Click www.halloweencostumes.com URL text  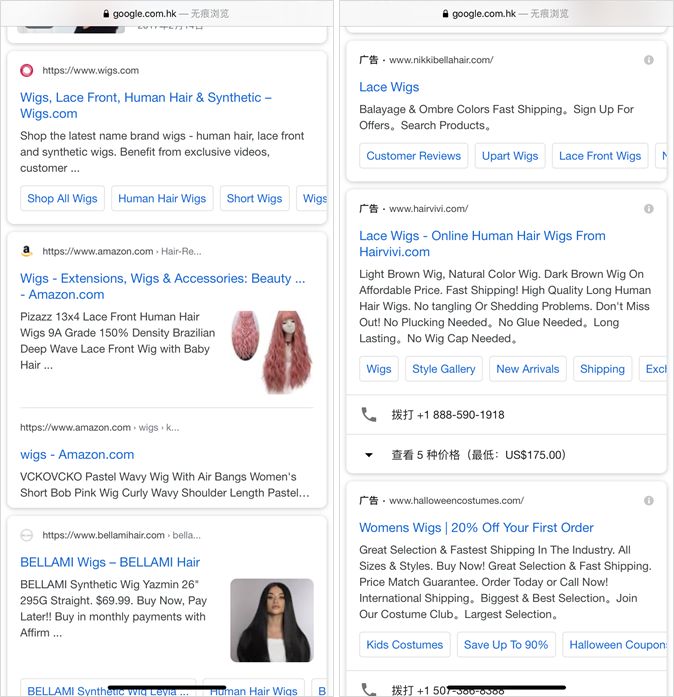tap(457, 501)
